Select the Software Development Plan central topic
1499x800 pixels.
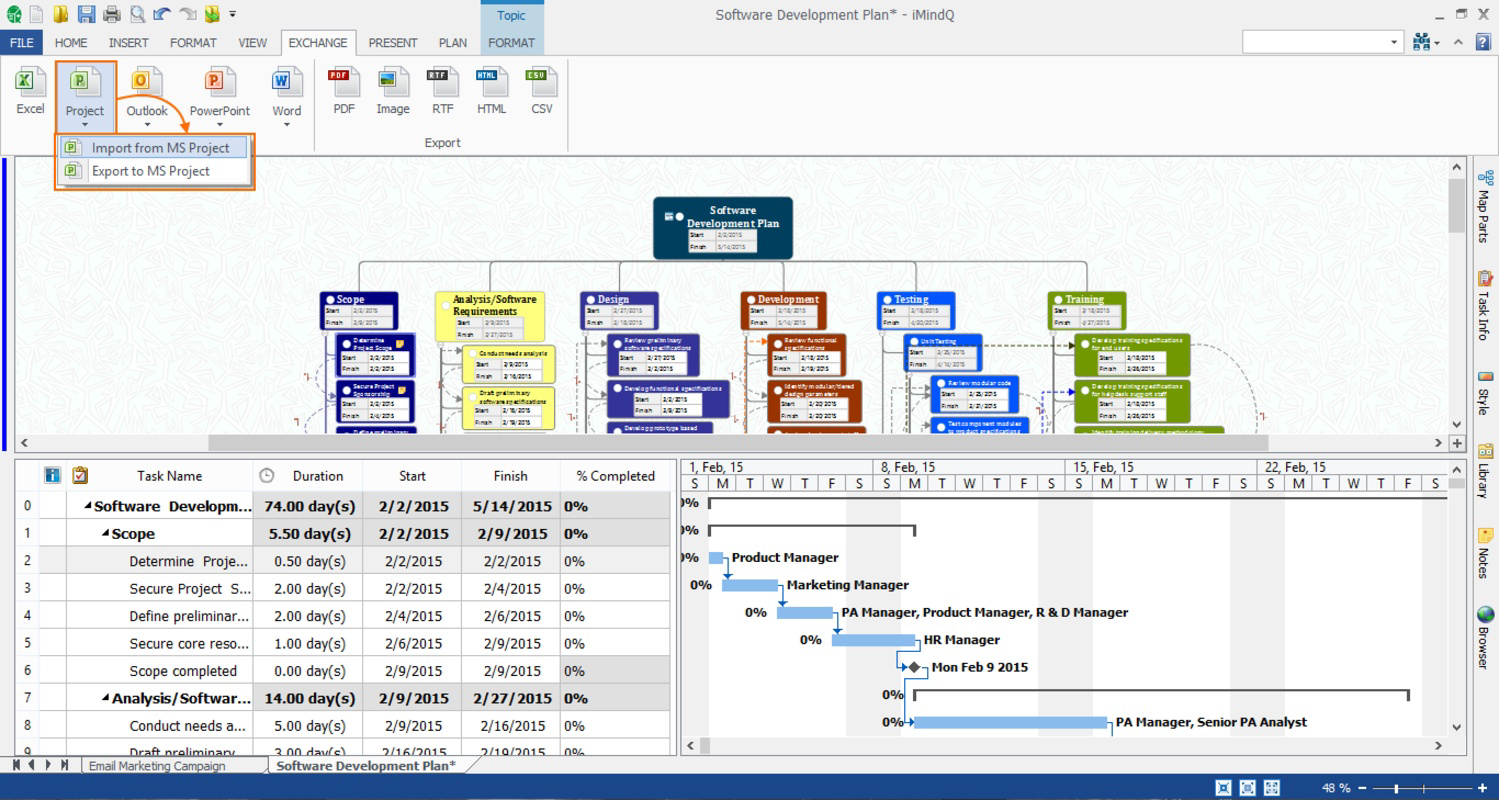pyautogui.click(x=722, y=227)
